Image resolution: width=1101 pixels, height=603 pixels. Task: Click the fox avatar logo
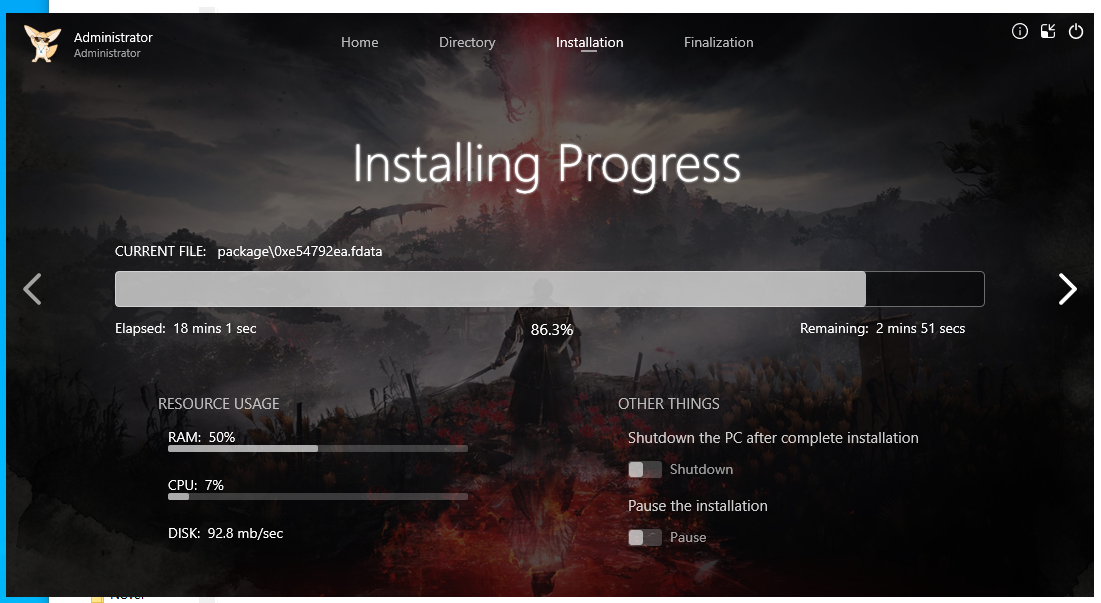[41, 44]
